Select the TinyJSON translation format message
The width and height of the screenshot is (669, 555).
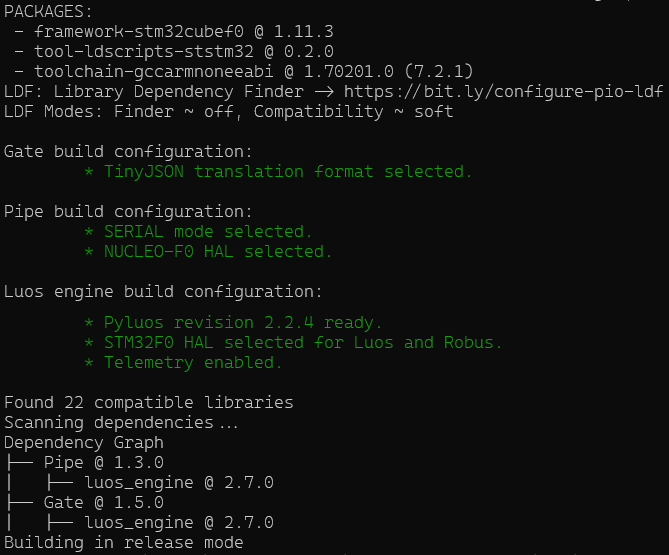[288, 171]
